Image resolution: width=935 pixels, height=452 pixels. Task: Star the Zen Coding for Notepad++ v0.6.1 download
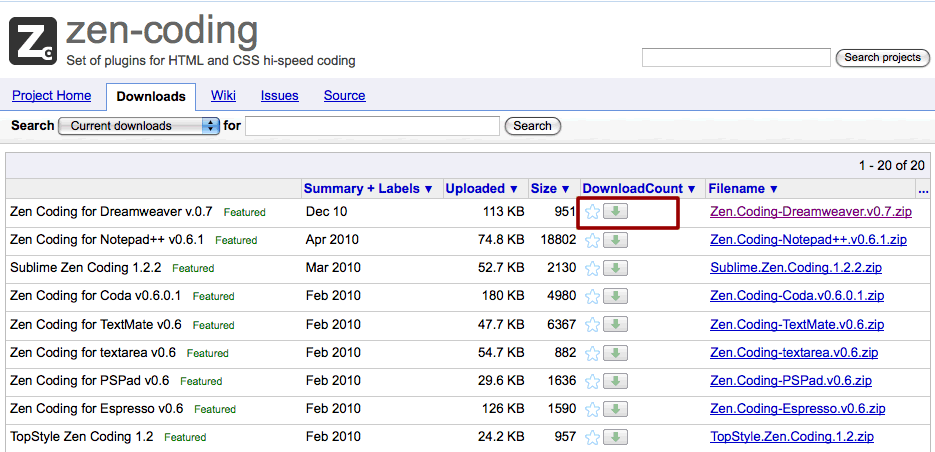click(592, 240)
